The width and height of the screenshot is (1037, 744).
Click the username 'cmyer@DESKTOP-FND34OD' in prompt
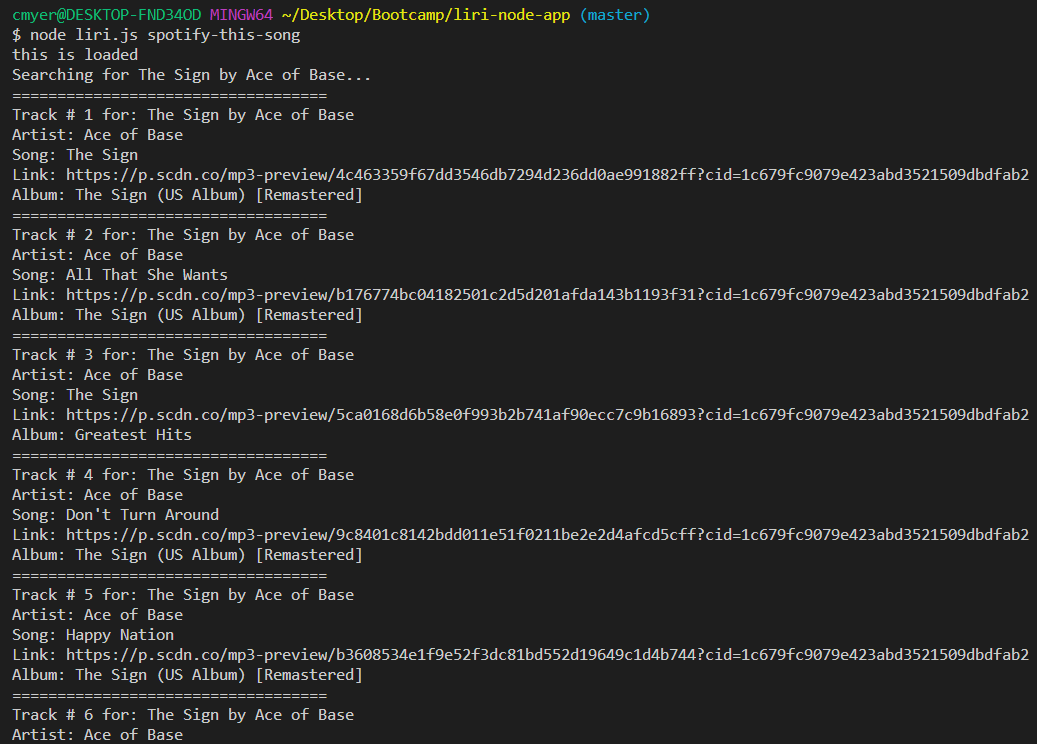106,15
